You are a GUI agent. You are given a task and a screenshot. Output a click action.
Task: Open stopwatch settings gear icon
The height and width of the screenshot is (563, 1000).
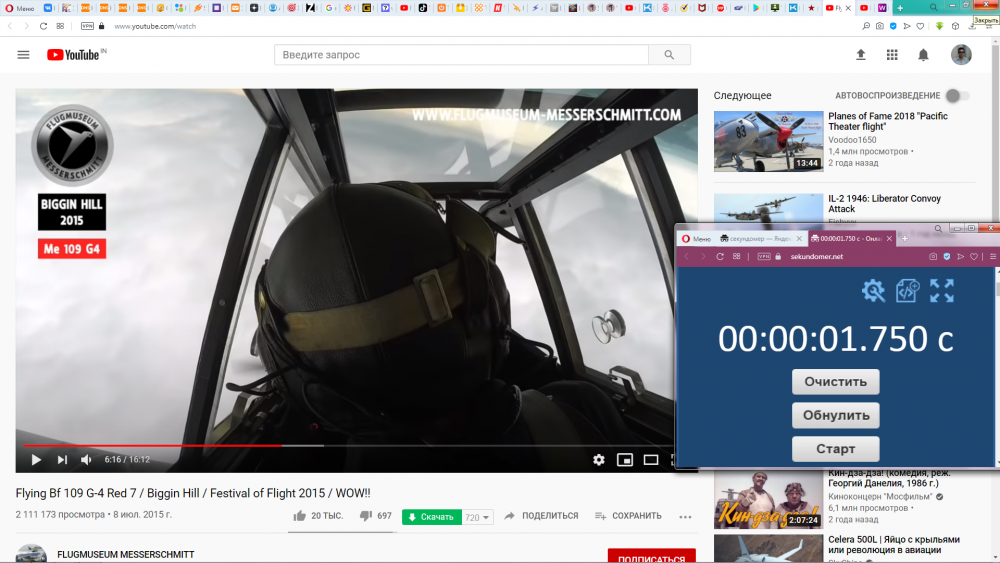point(873,291)
